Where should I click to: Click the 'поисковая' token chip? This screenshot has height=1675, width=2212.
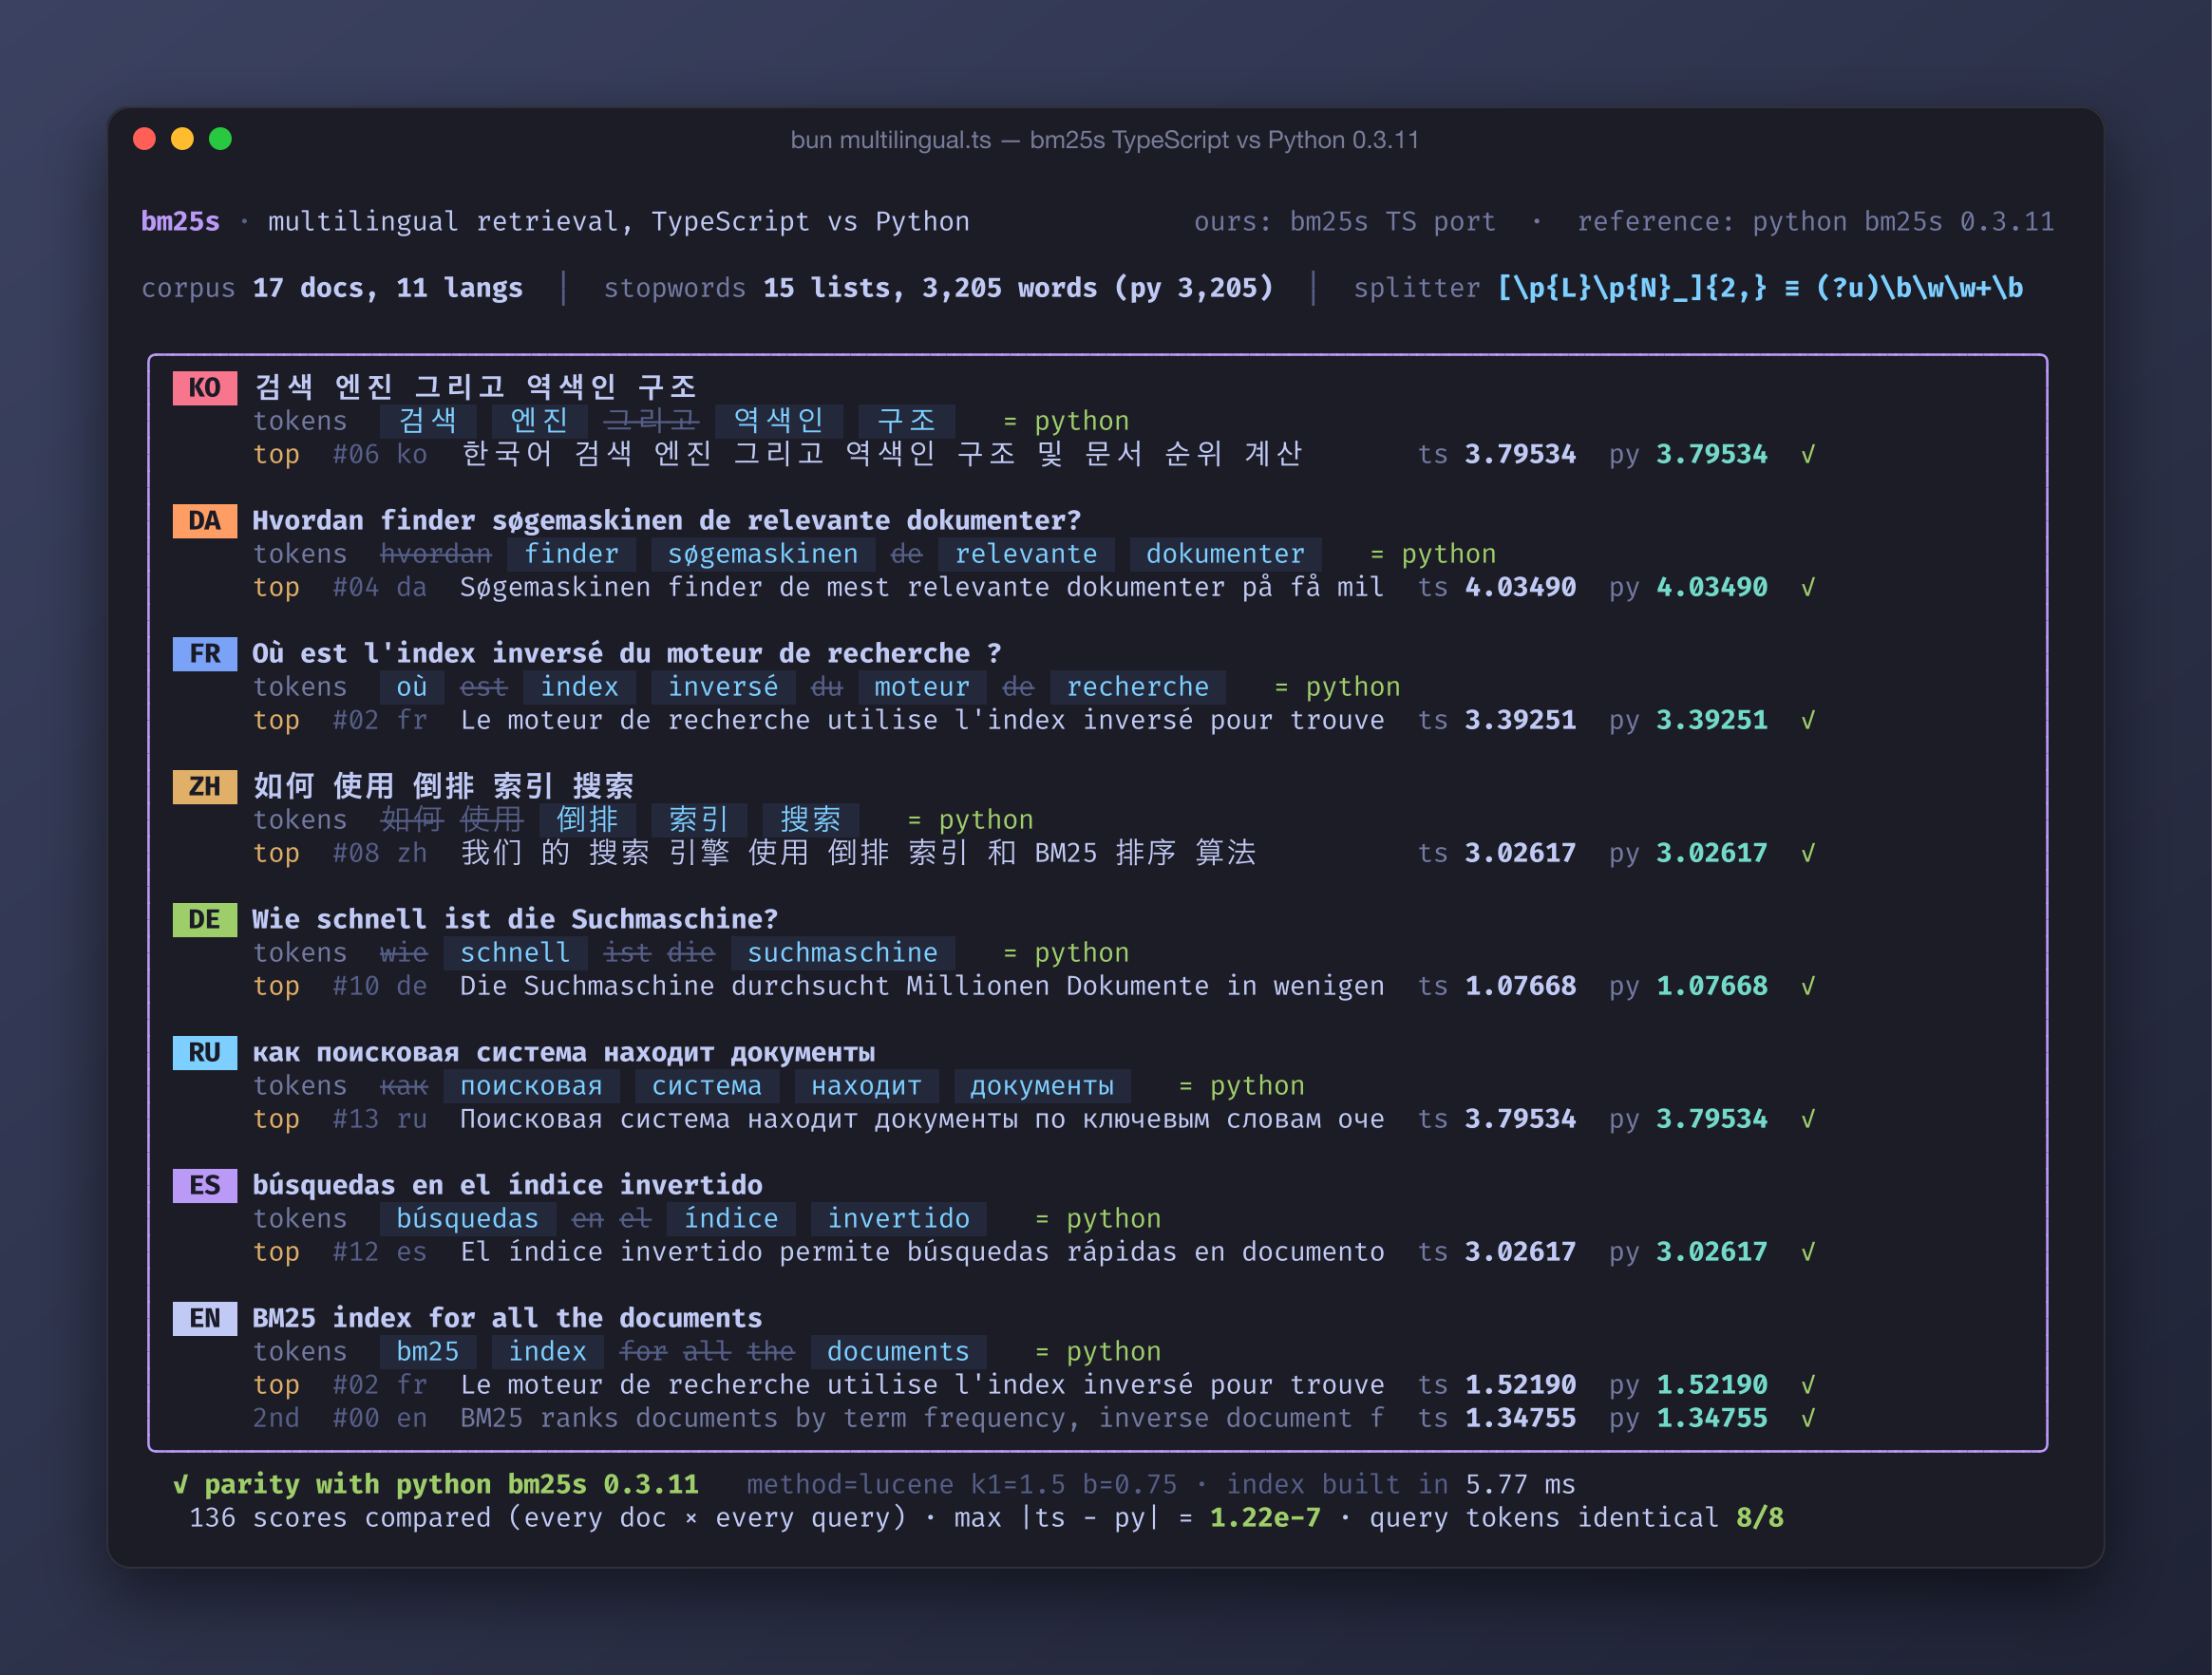(531, 1086)
